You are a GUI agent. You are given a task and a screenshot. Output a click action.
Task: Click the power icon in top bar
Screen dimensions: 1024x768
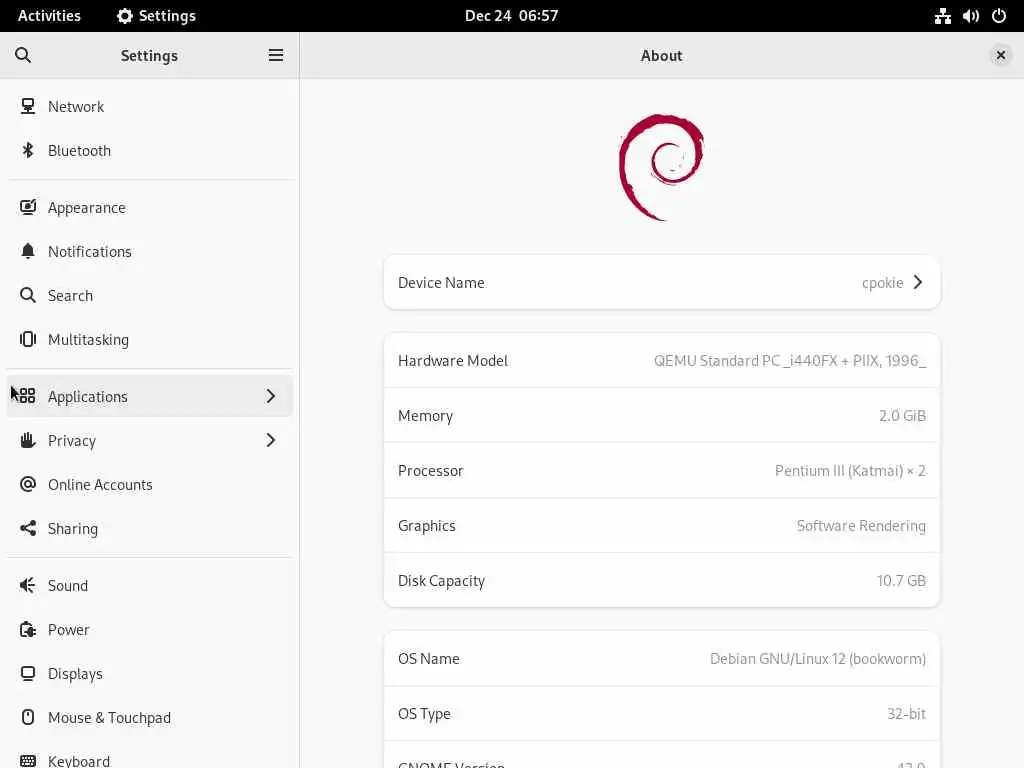[x=999, y=16]
